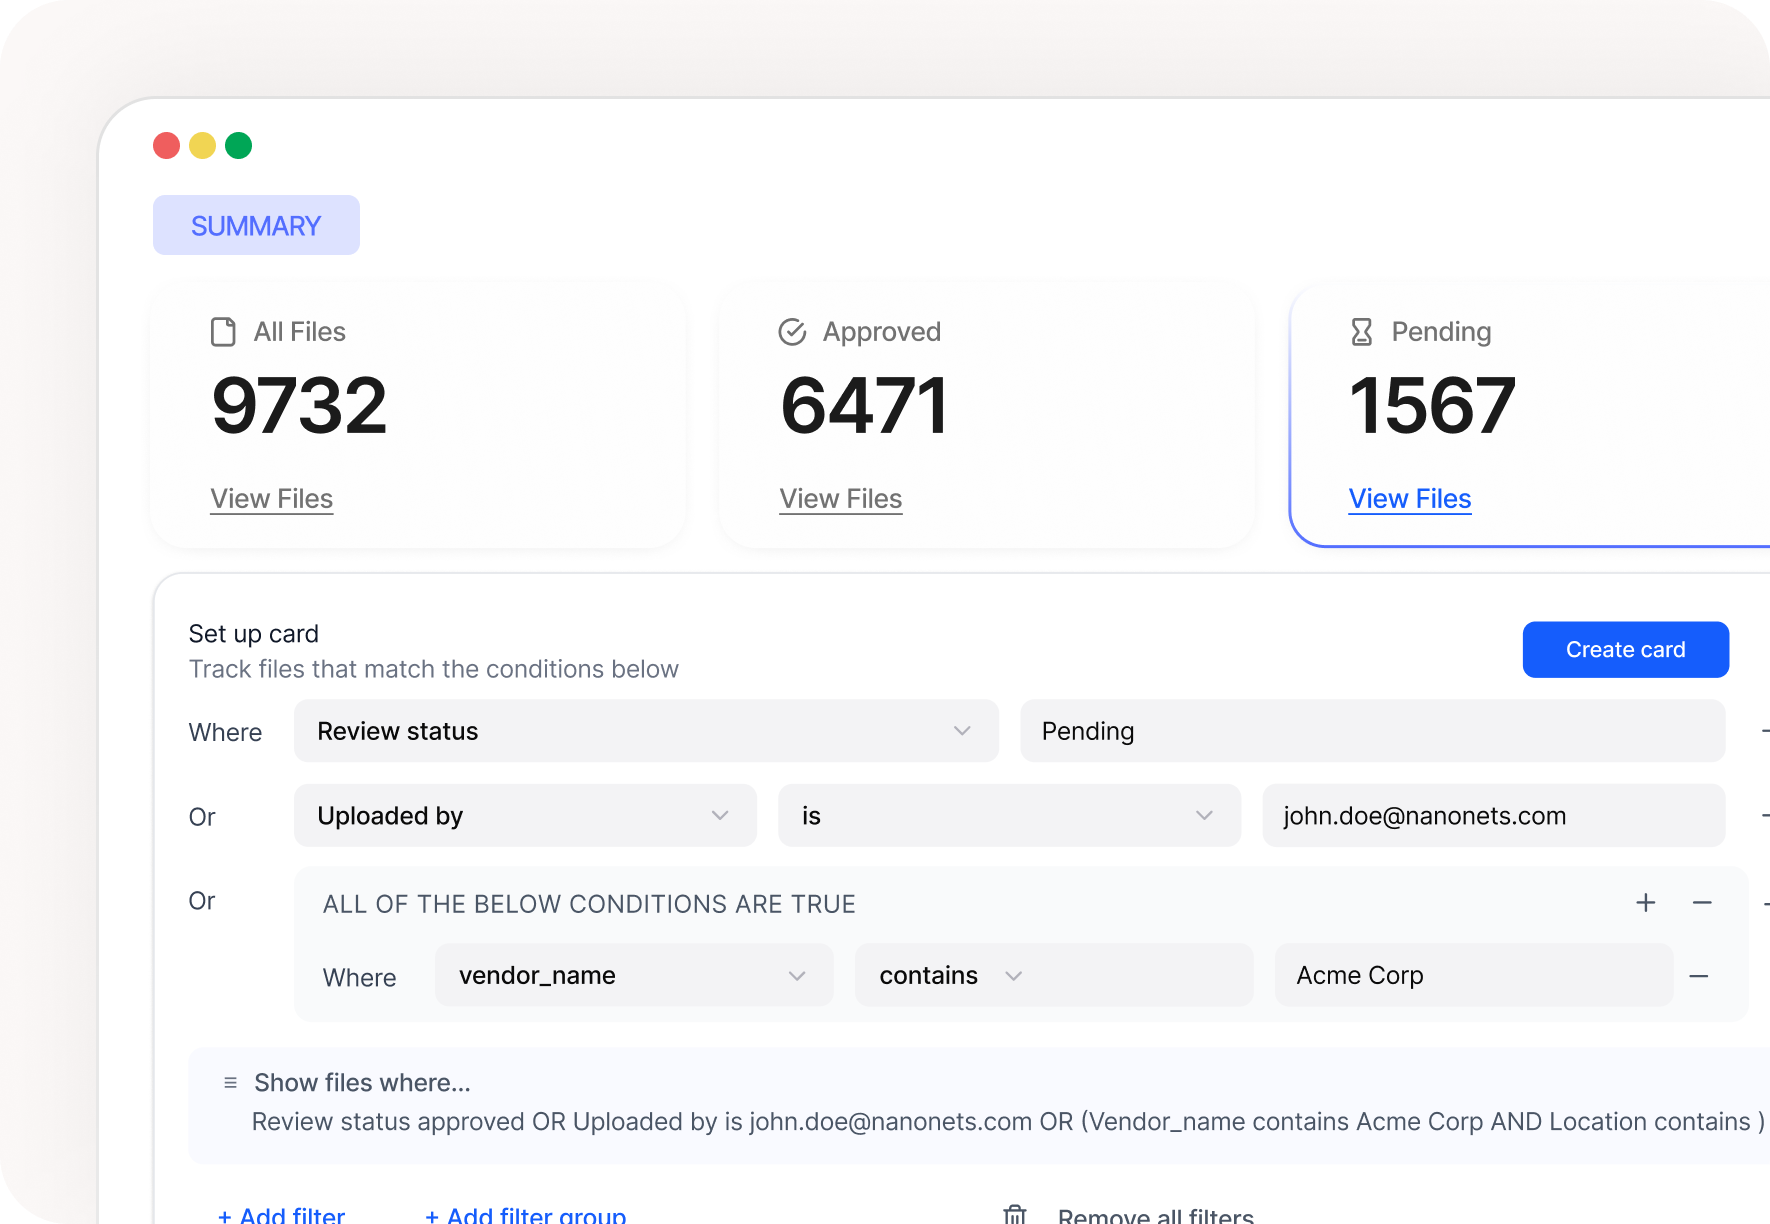Select the All Files card count 9732

pyautogui.click(x=299, y=406)
